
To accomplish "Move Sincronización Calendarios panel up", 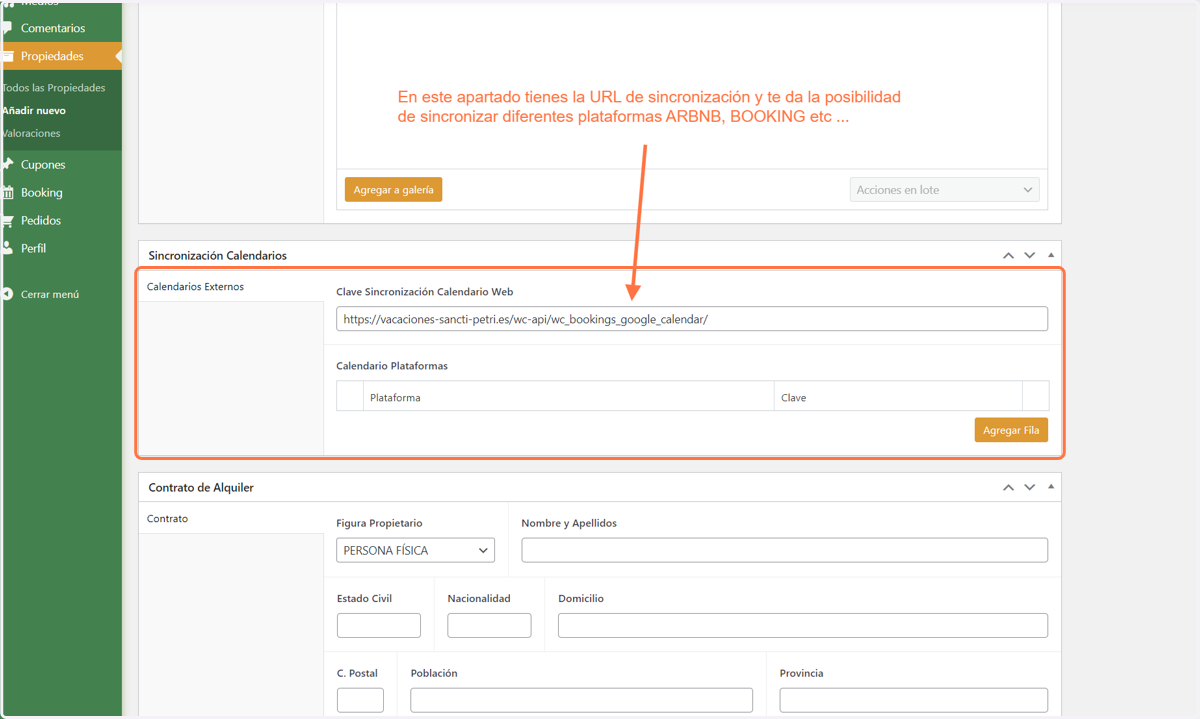I will [x=1009, y=256].
